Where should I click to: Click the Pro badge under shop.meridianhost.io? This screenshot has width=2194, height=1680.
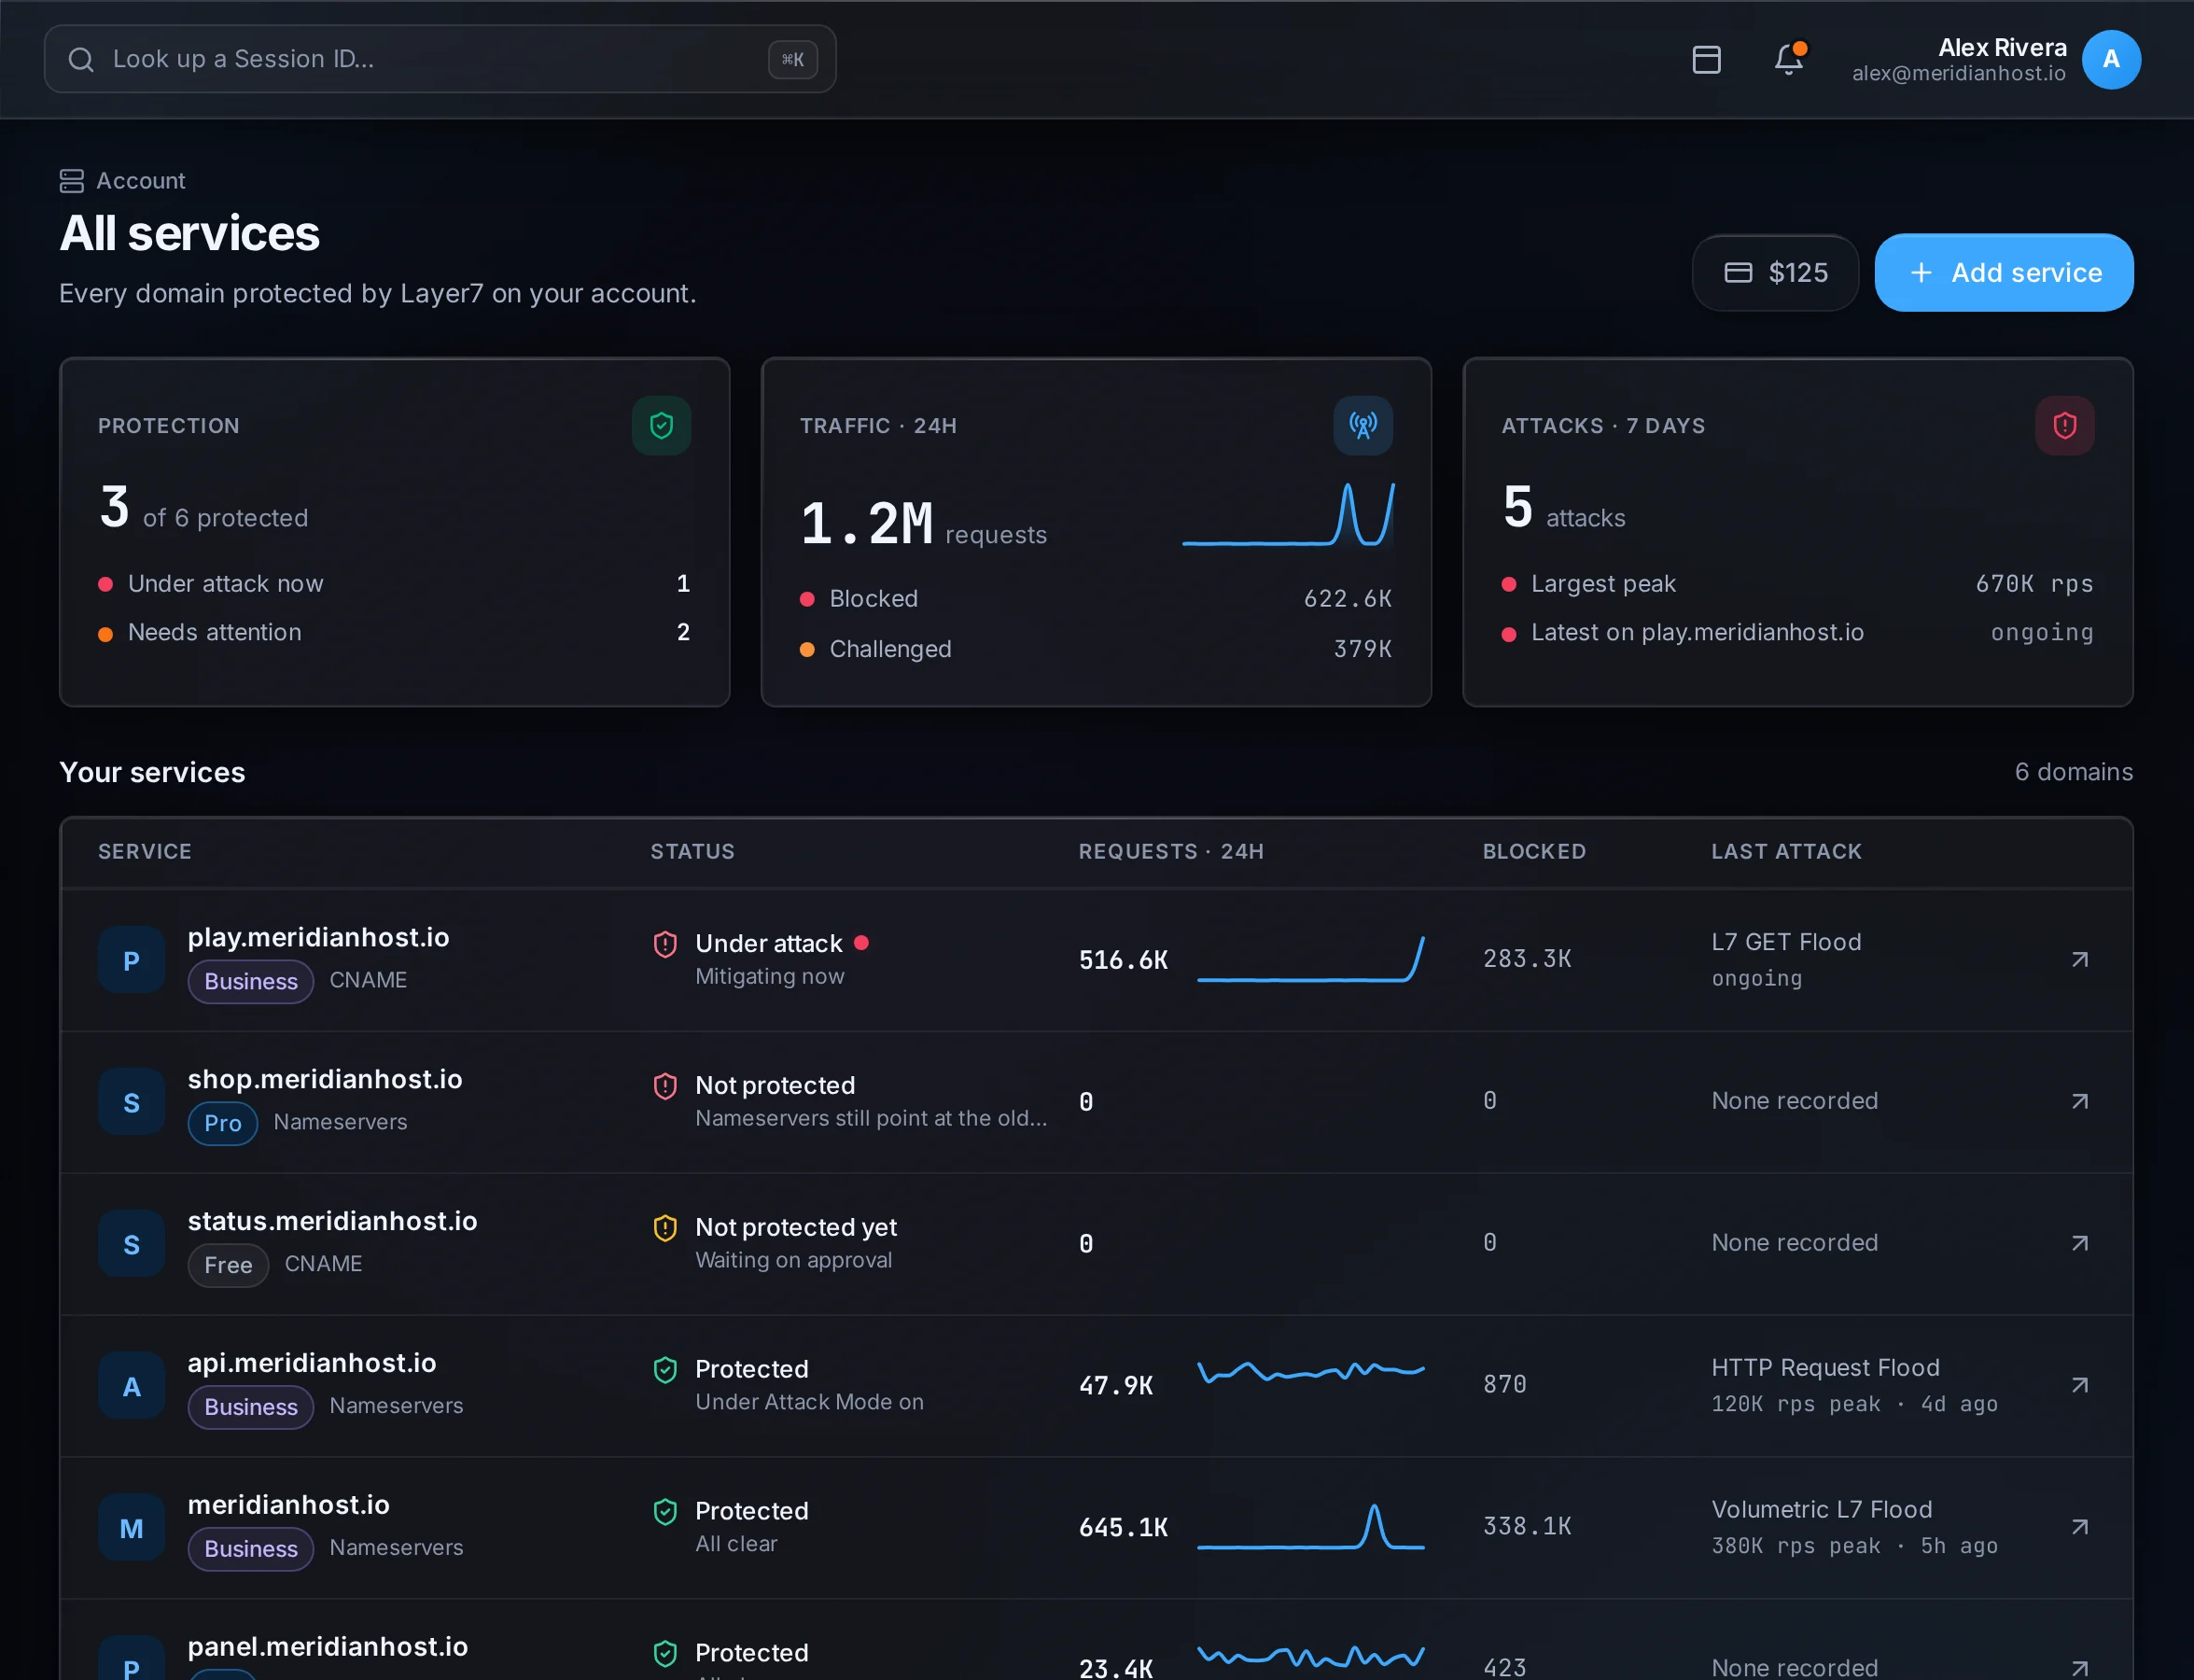click(223, 1124)
